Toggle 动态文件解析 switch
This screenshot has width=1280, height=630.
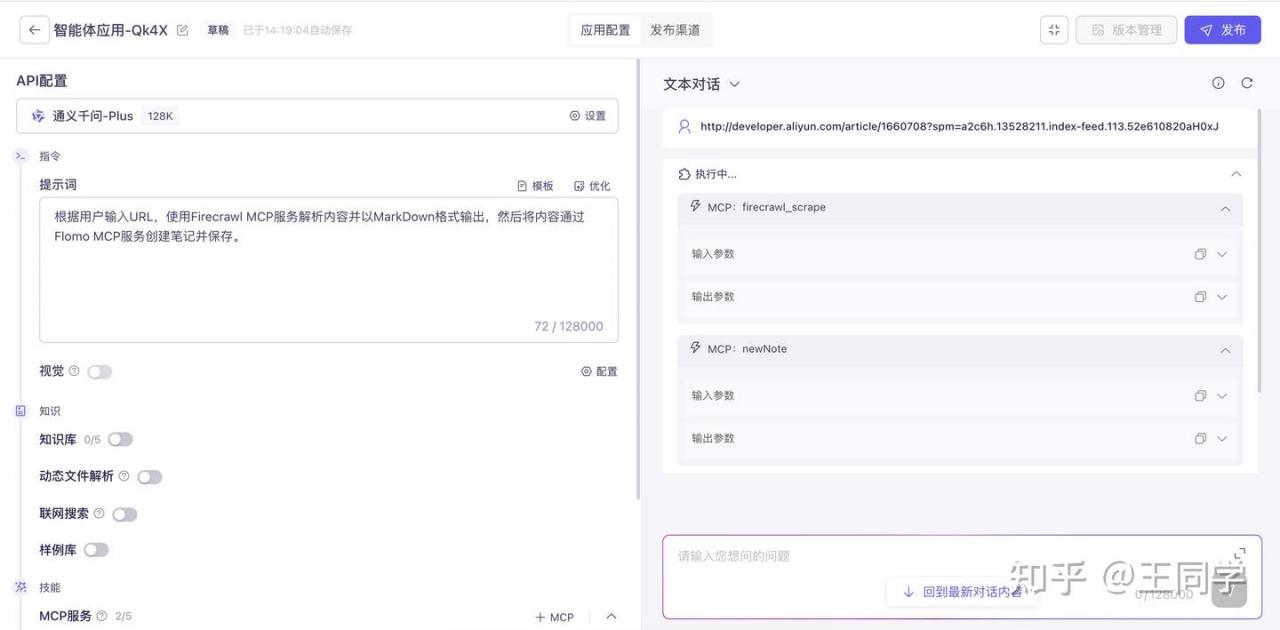click(x=150, y=477)
